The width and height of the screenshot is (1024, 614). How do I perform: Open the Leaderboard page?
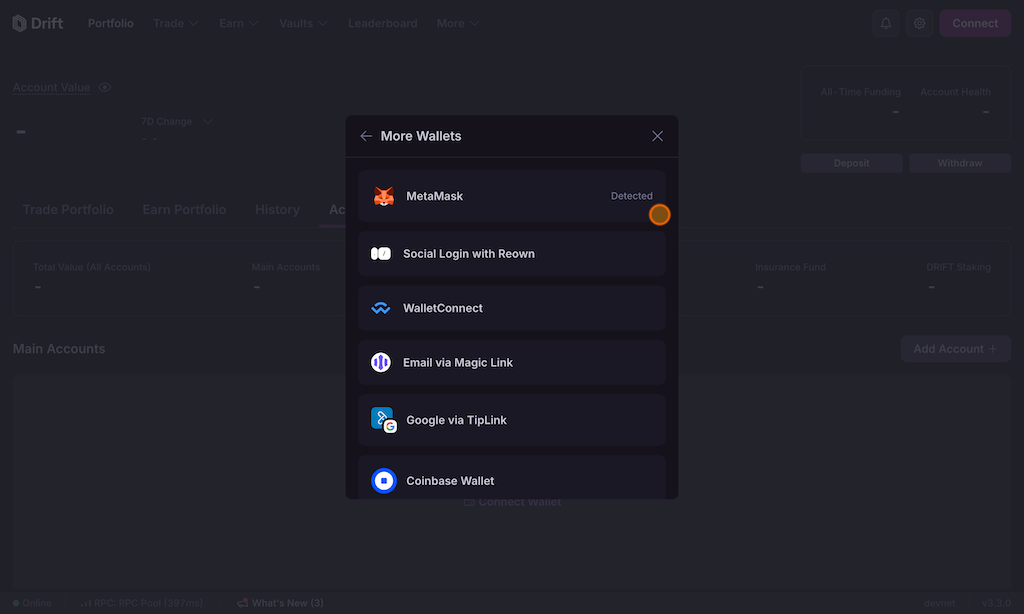(382, 23)
